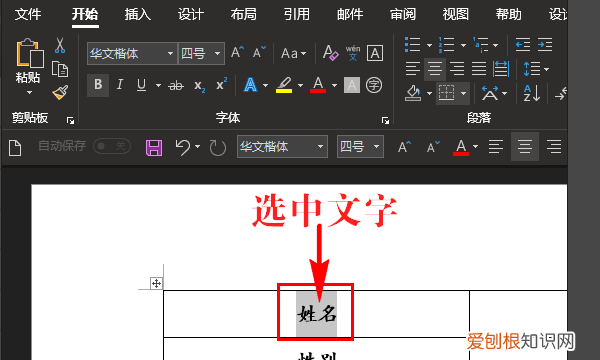Apply numbered list
Viewport: 600px width, 360px height.
446,45
